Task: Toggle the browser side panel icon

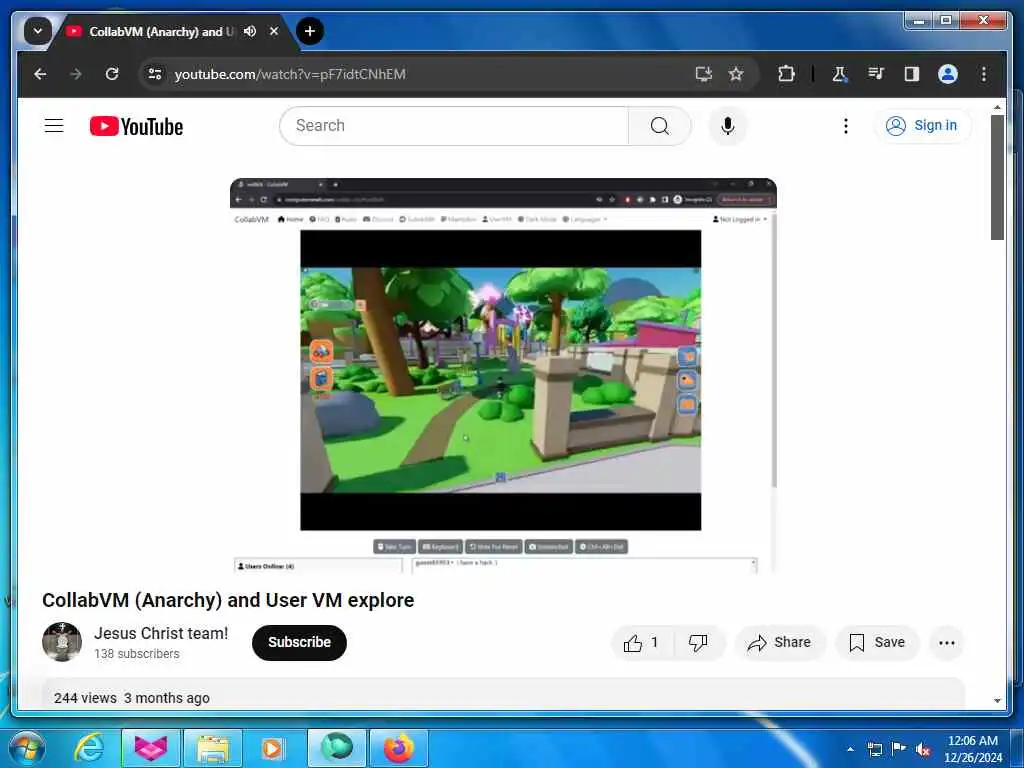Action: click(912, 74)
